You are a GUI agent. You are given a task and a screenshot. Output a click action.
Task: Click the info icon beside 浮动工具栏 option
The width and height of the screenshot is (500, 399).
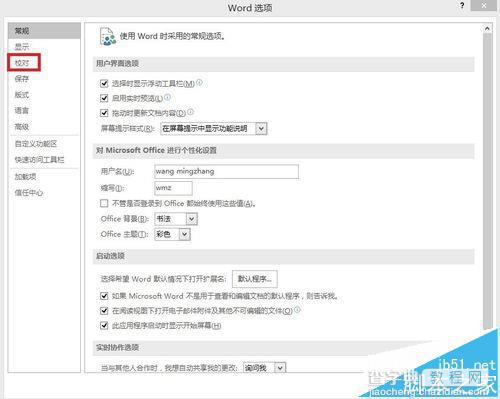point(199,82)
